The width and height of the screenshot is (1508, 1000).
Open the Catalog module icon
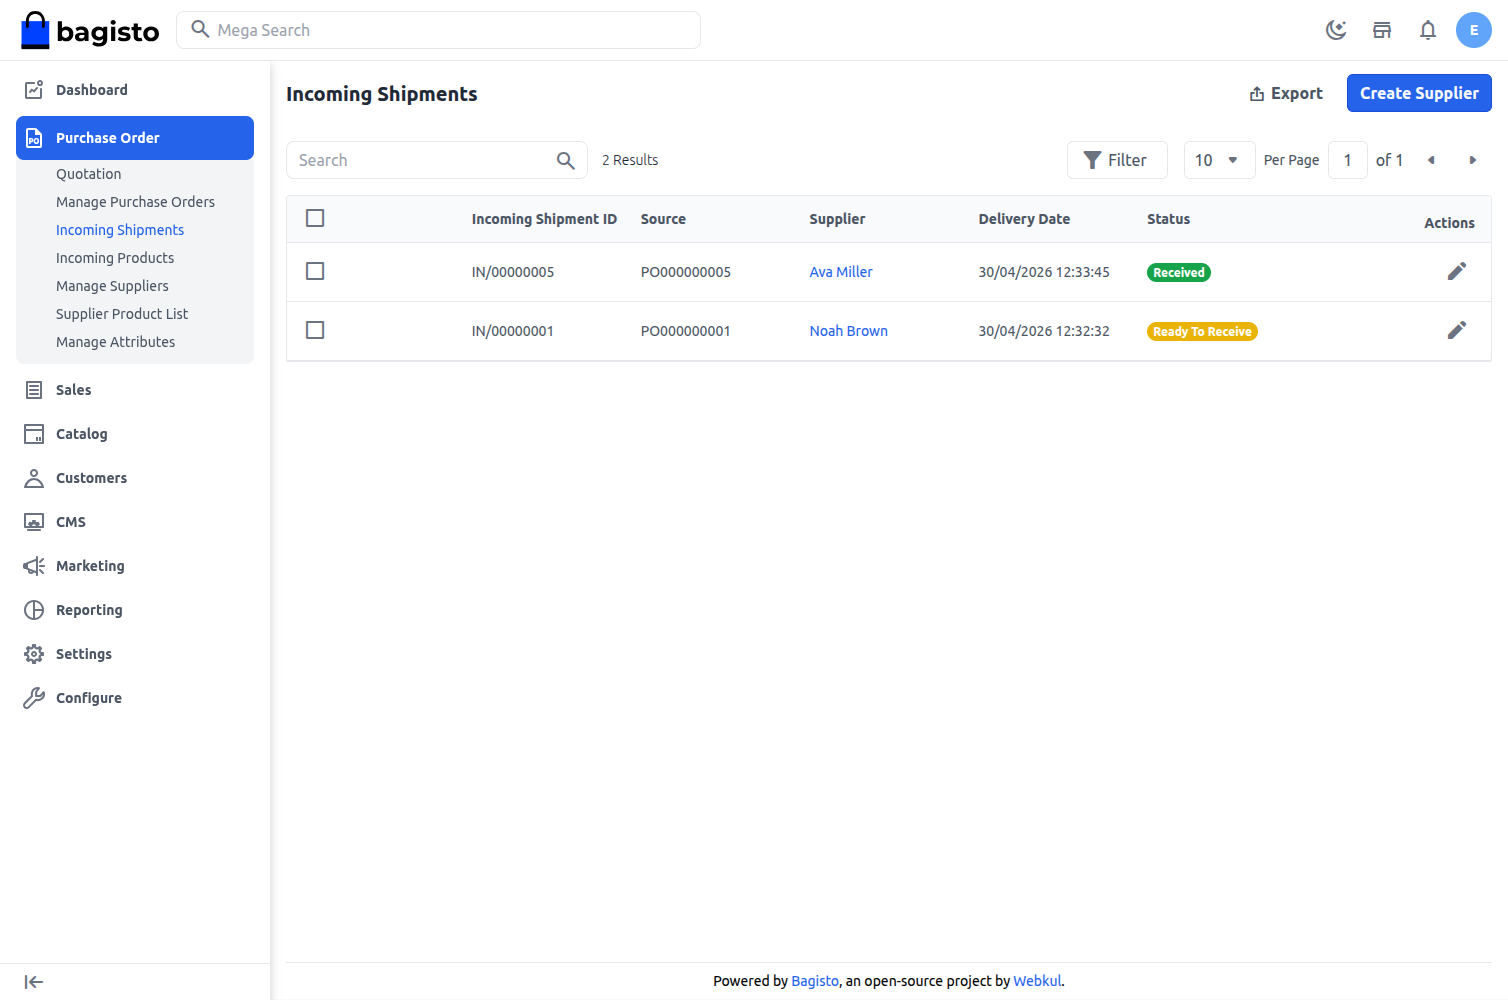34,433
